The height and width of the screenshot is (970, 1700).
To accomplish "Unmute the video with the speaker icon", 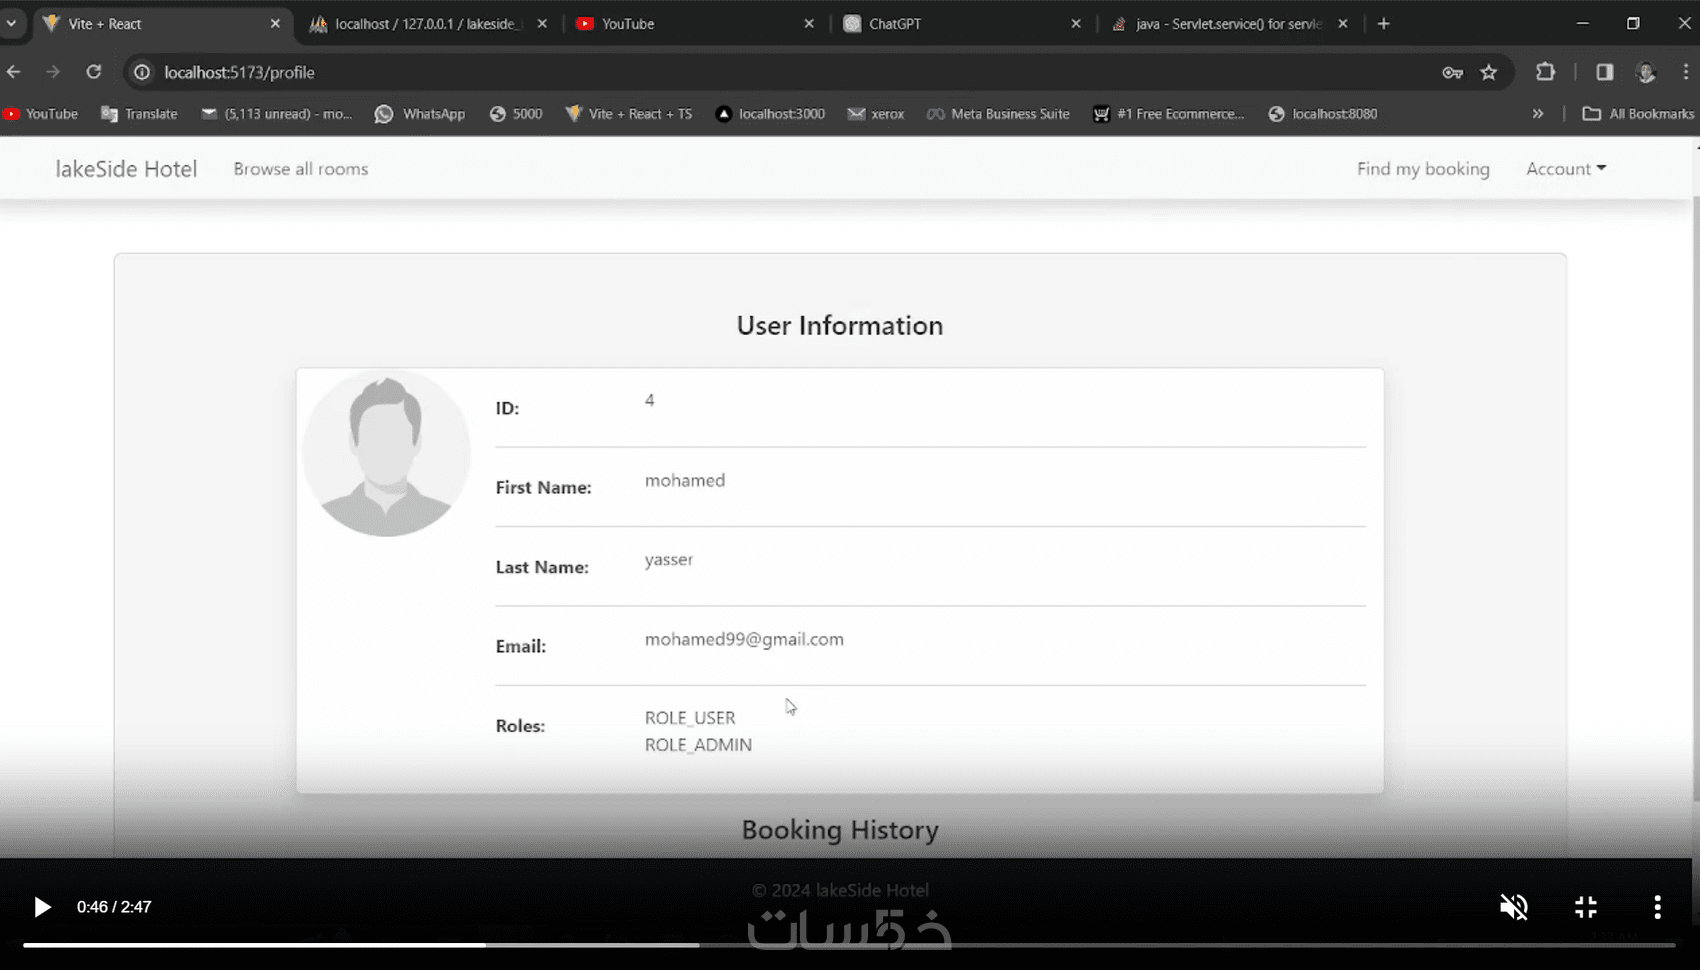I will pos(1514,907).
